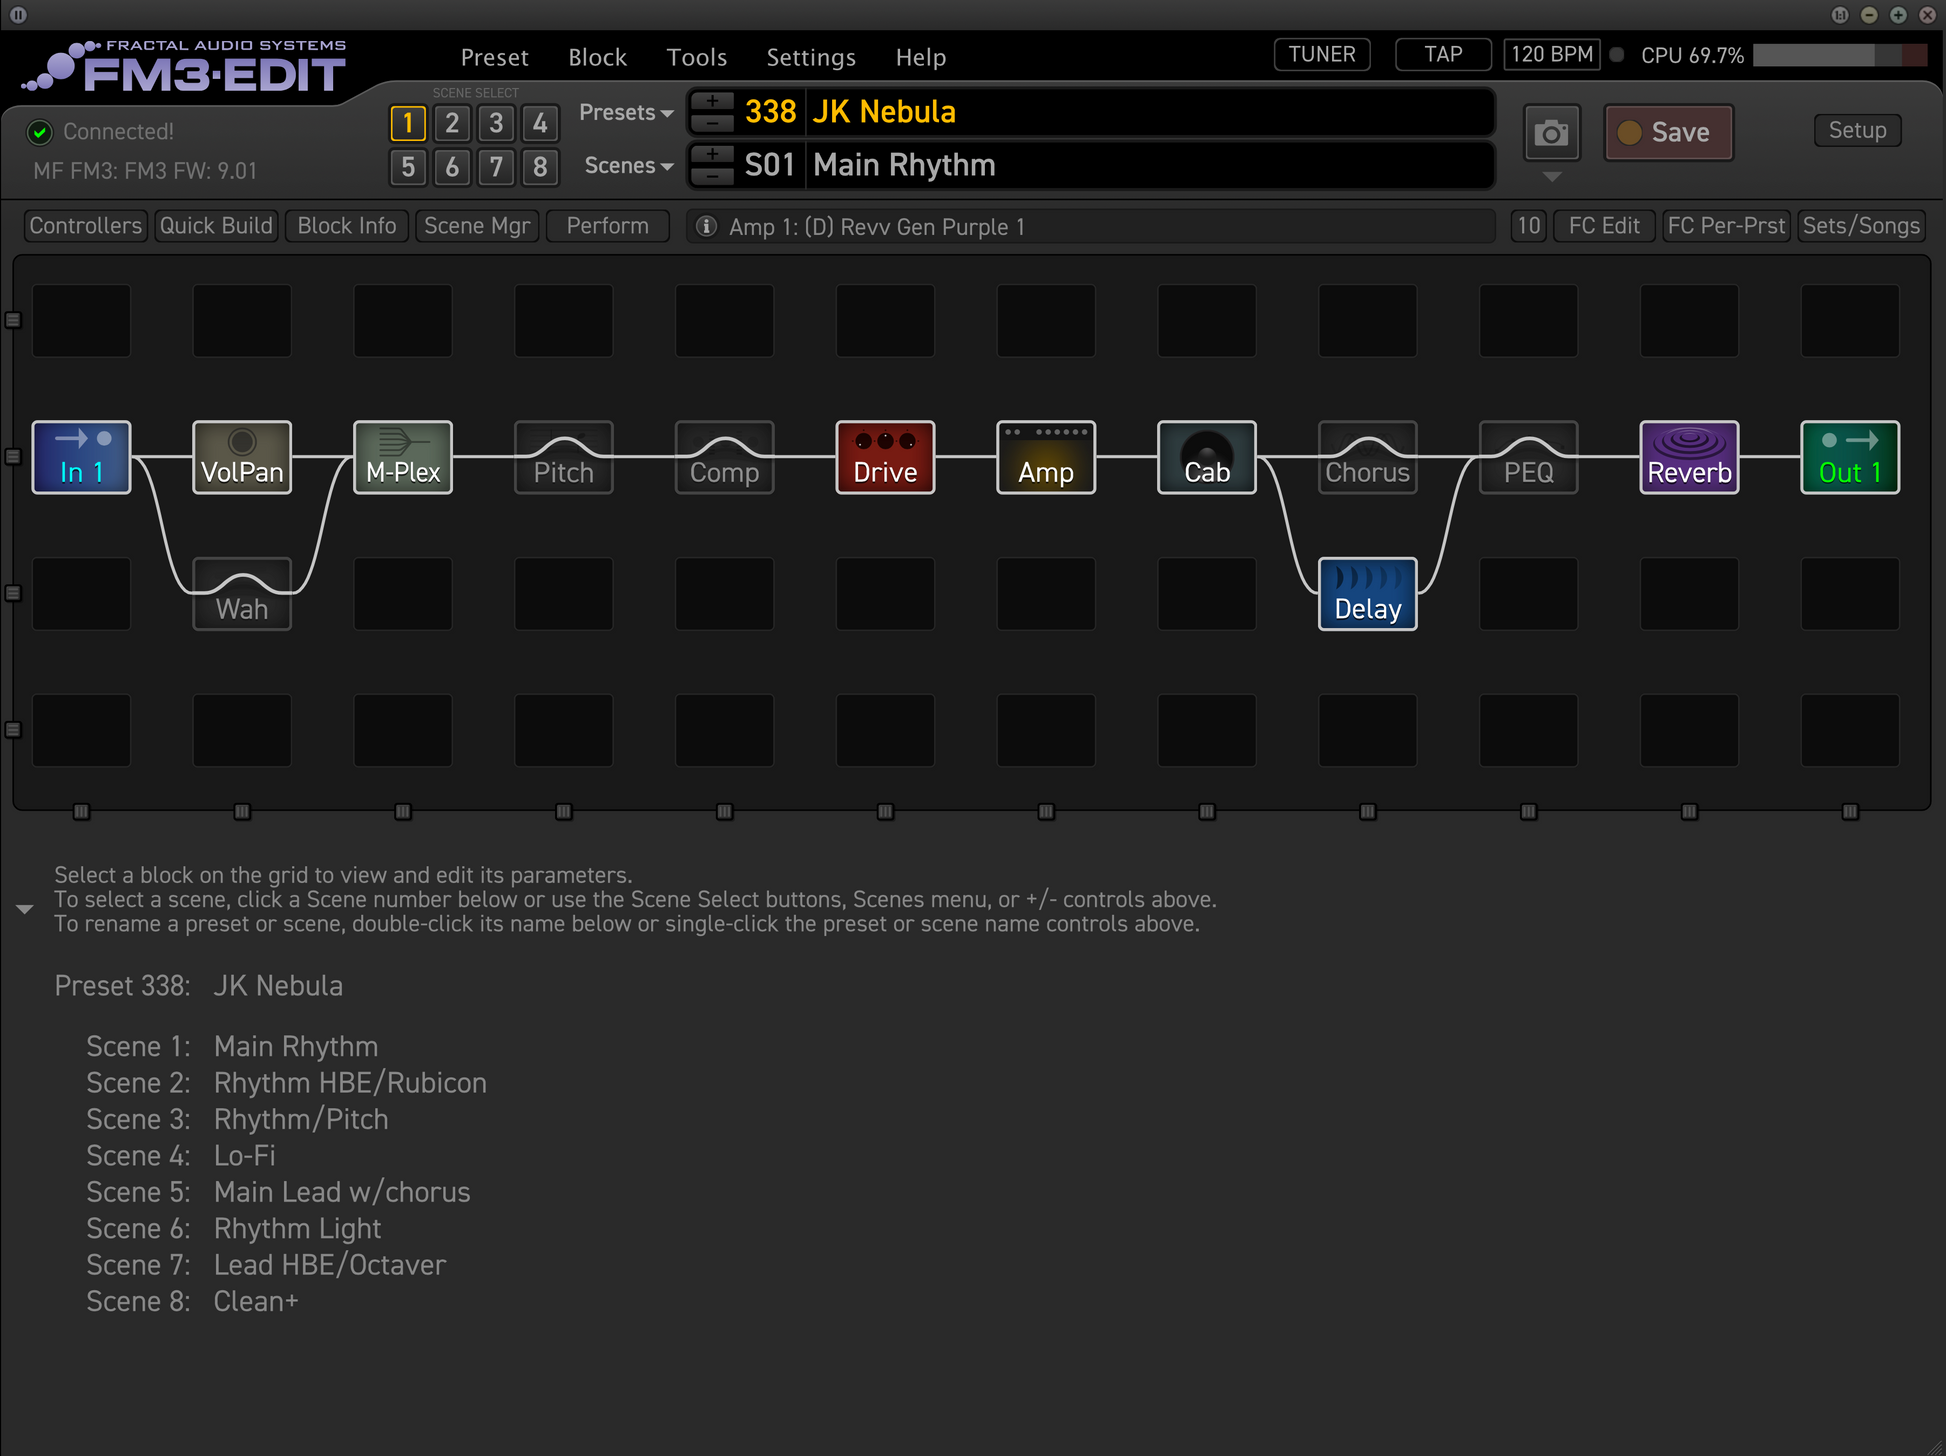Select the Amp block

(x=1046, y=457)
